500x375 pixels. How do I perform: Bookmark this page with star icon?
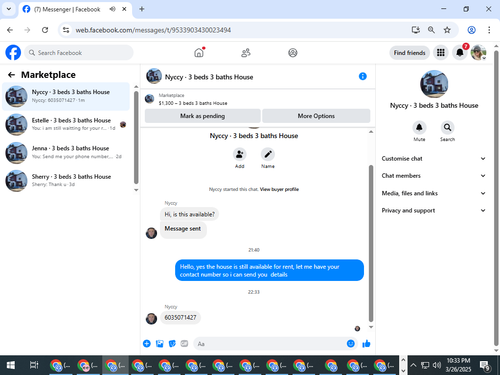pos(447,30)
